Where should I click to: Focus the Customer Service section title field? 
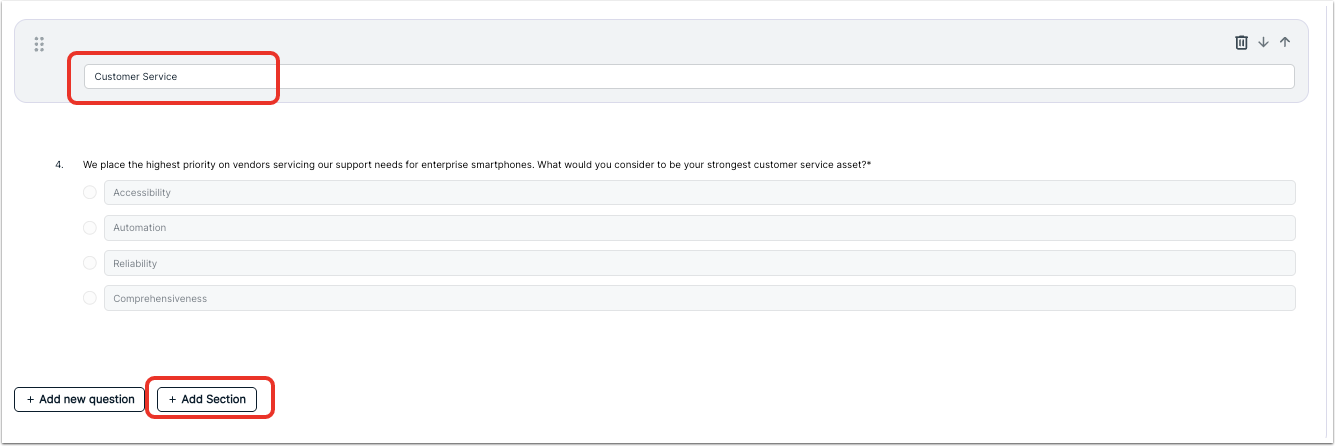pyautogui.click(x=689, y=76)
